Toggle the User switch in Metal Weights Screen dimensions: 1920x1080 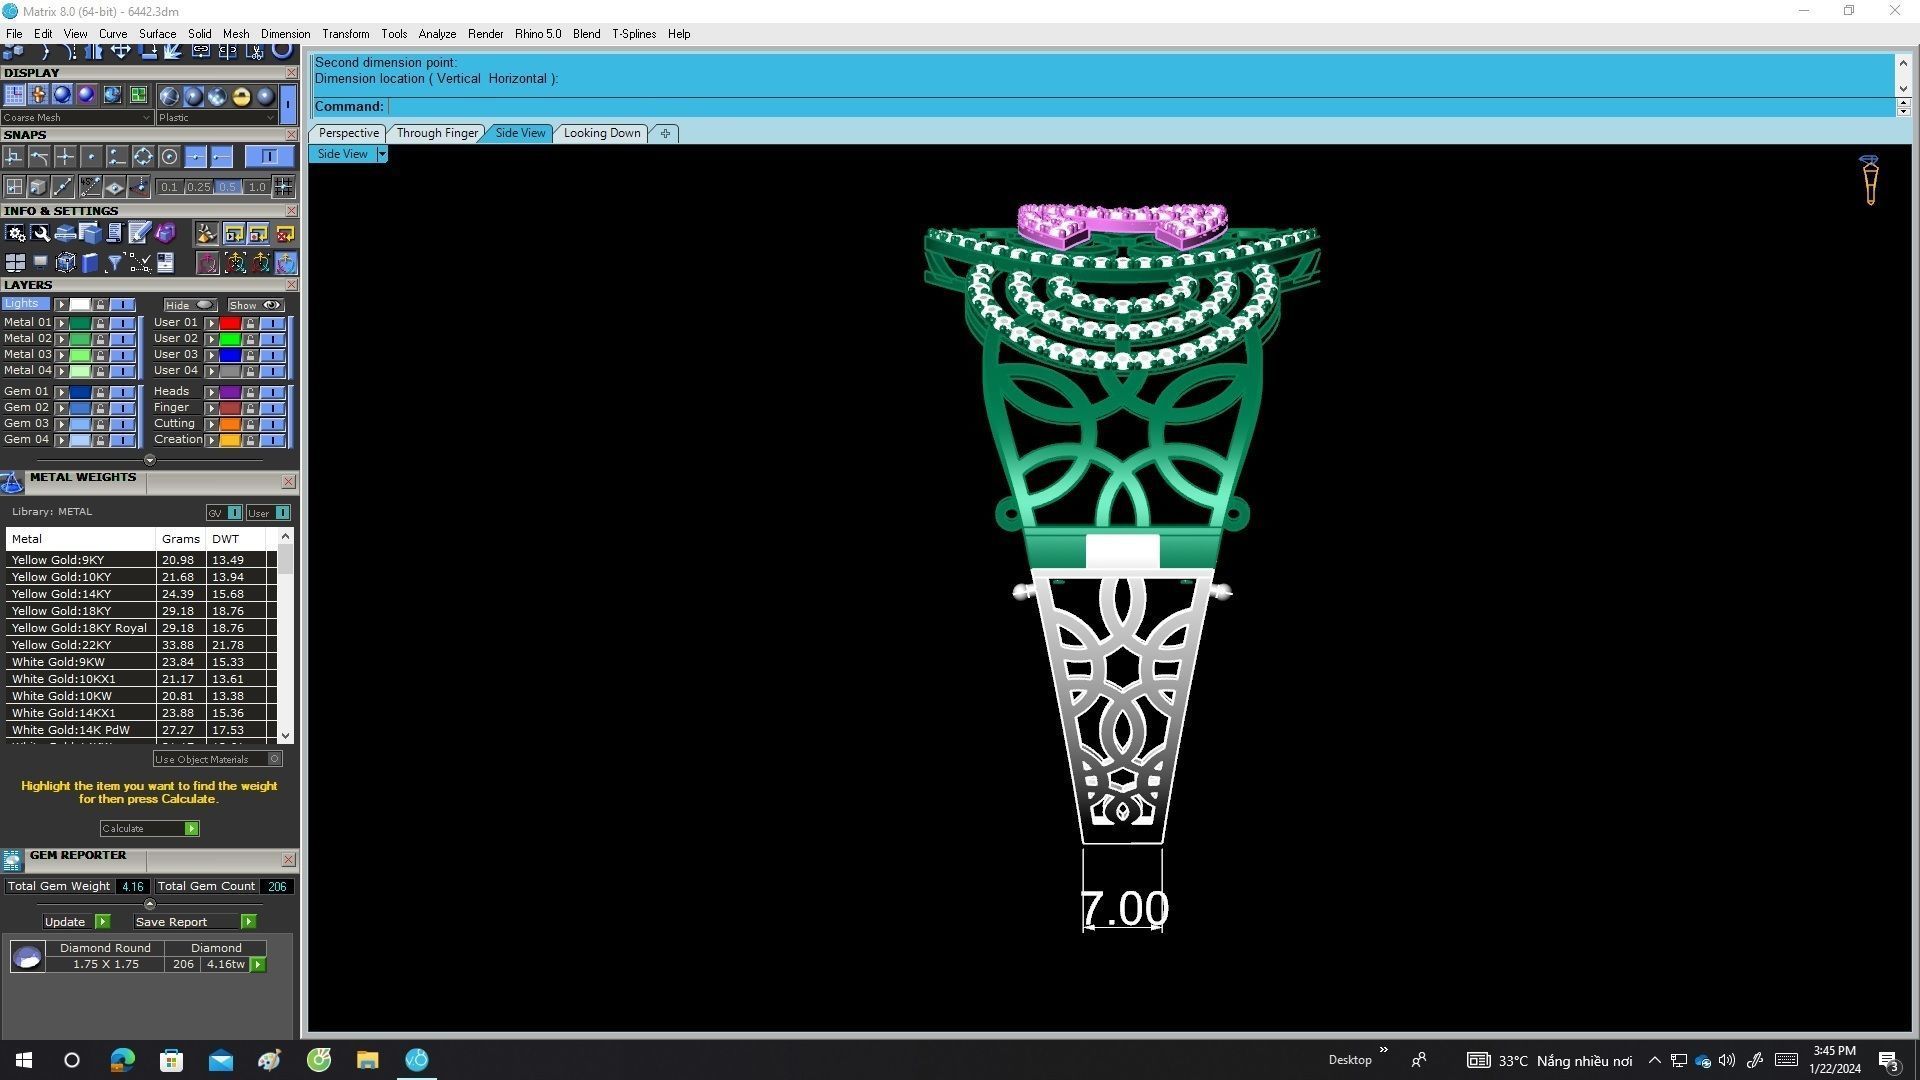[268, 513]
